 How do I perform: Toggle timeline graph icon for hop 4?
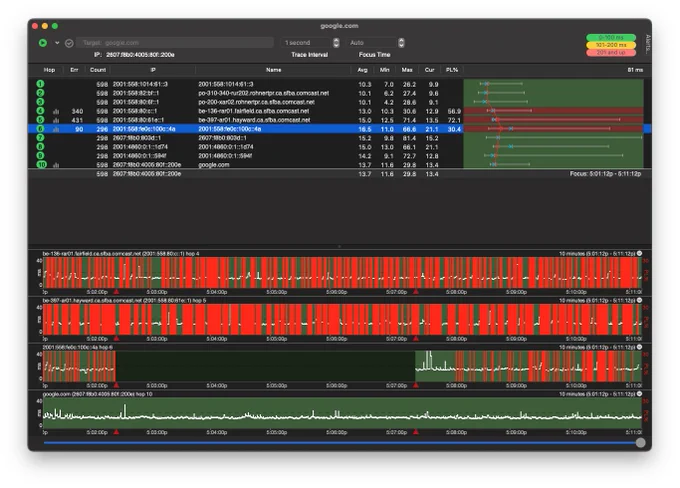point(56,111)
